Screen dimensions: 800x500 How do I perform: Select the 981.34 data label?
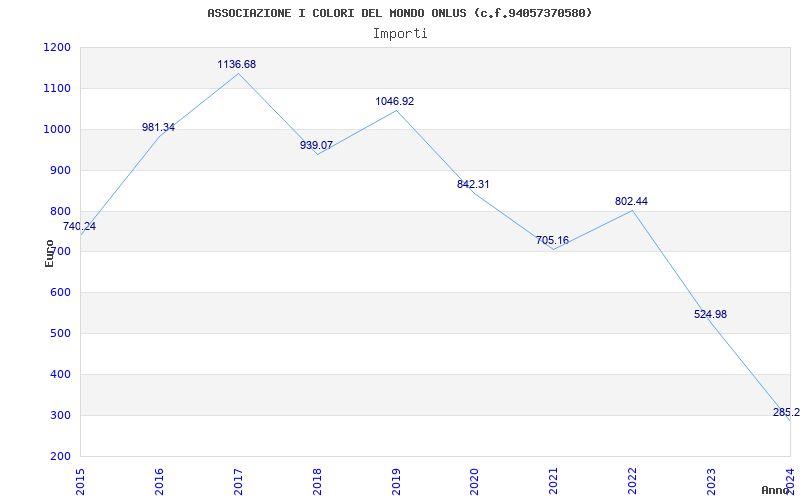(158, 128)
